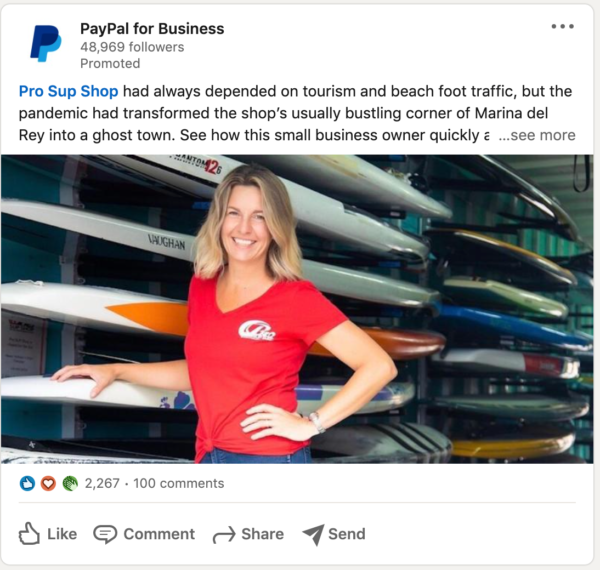Open the 100 comments link
The image size is (600, 570).
(179, 484)
